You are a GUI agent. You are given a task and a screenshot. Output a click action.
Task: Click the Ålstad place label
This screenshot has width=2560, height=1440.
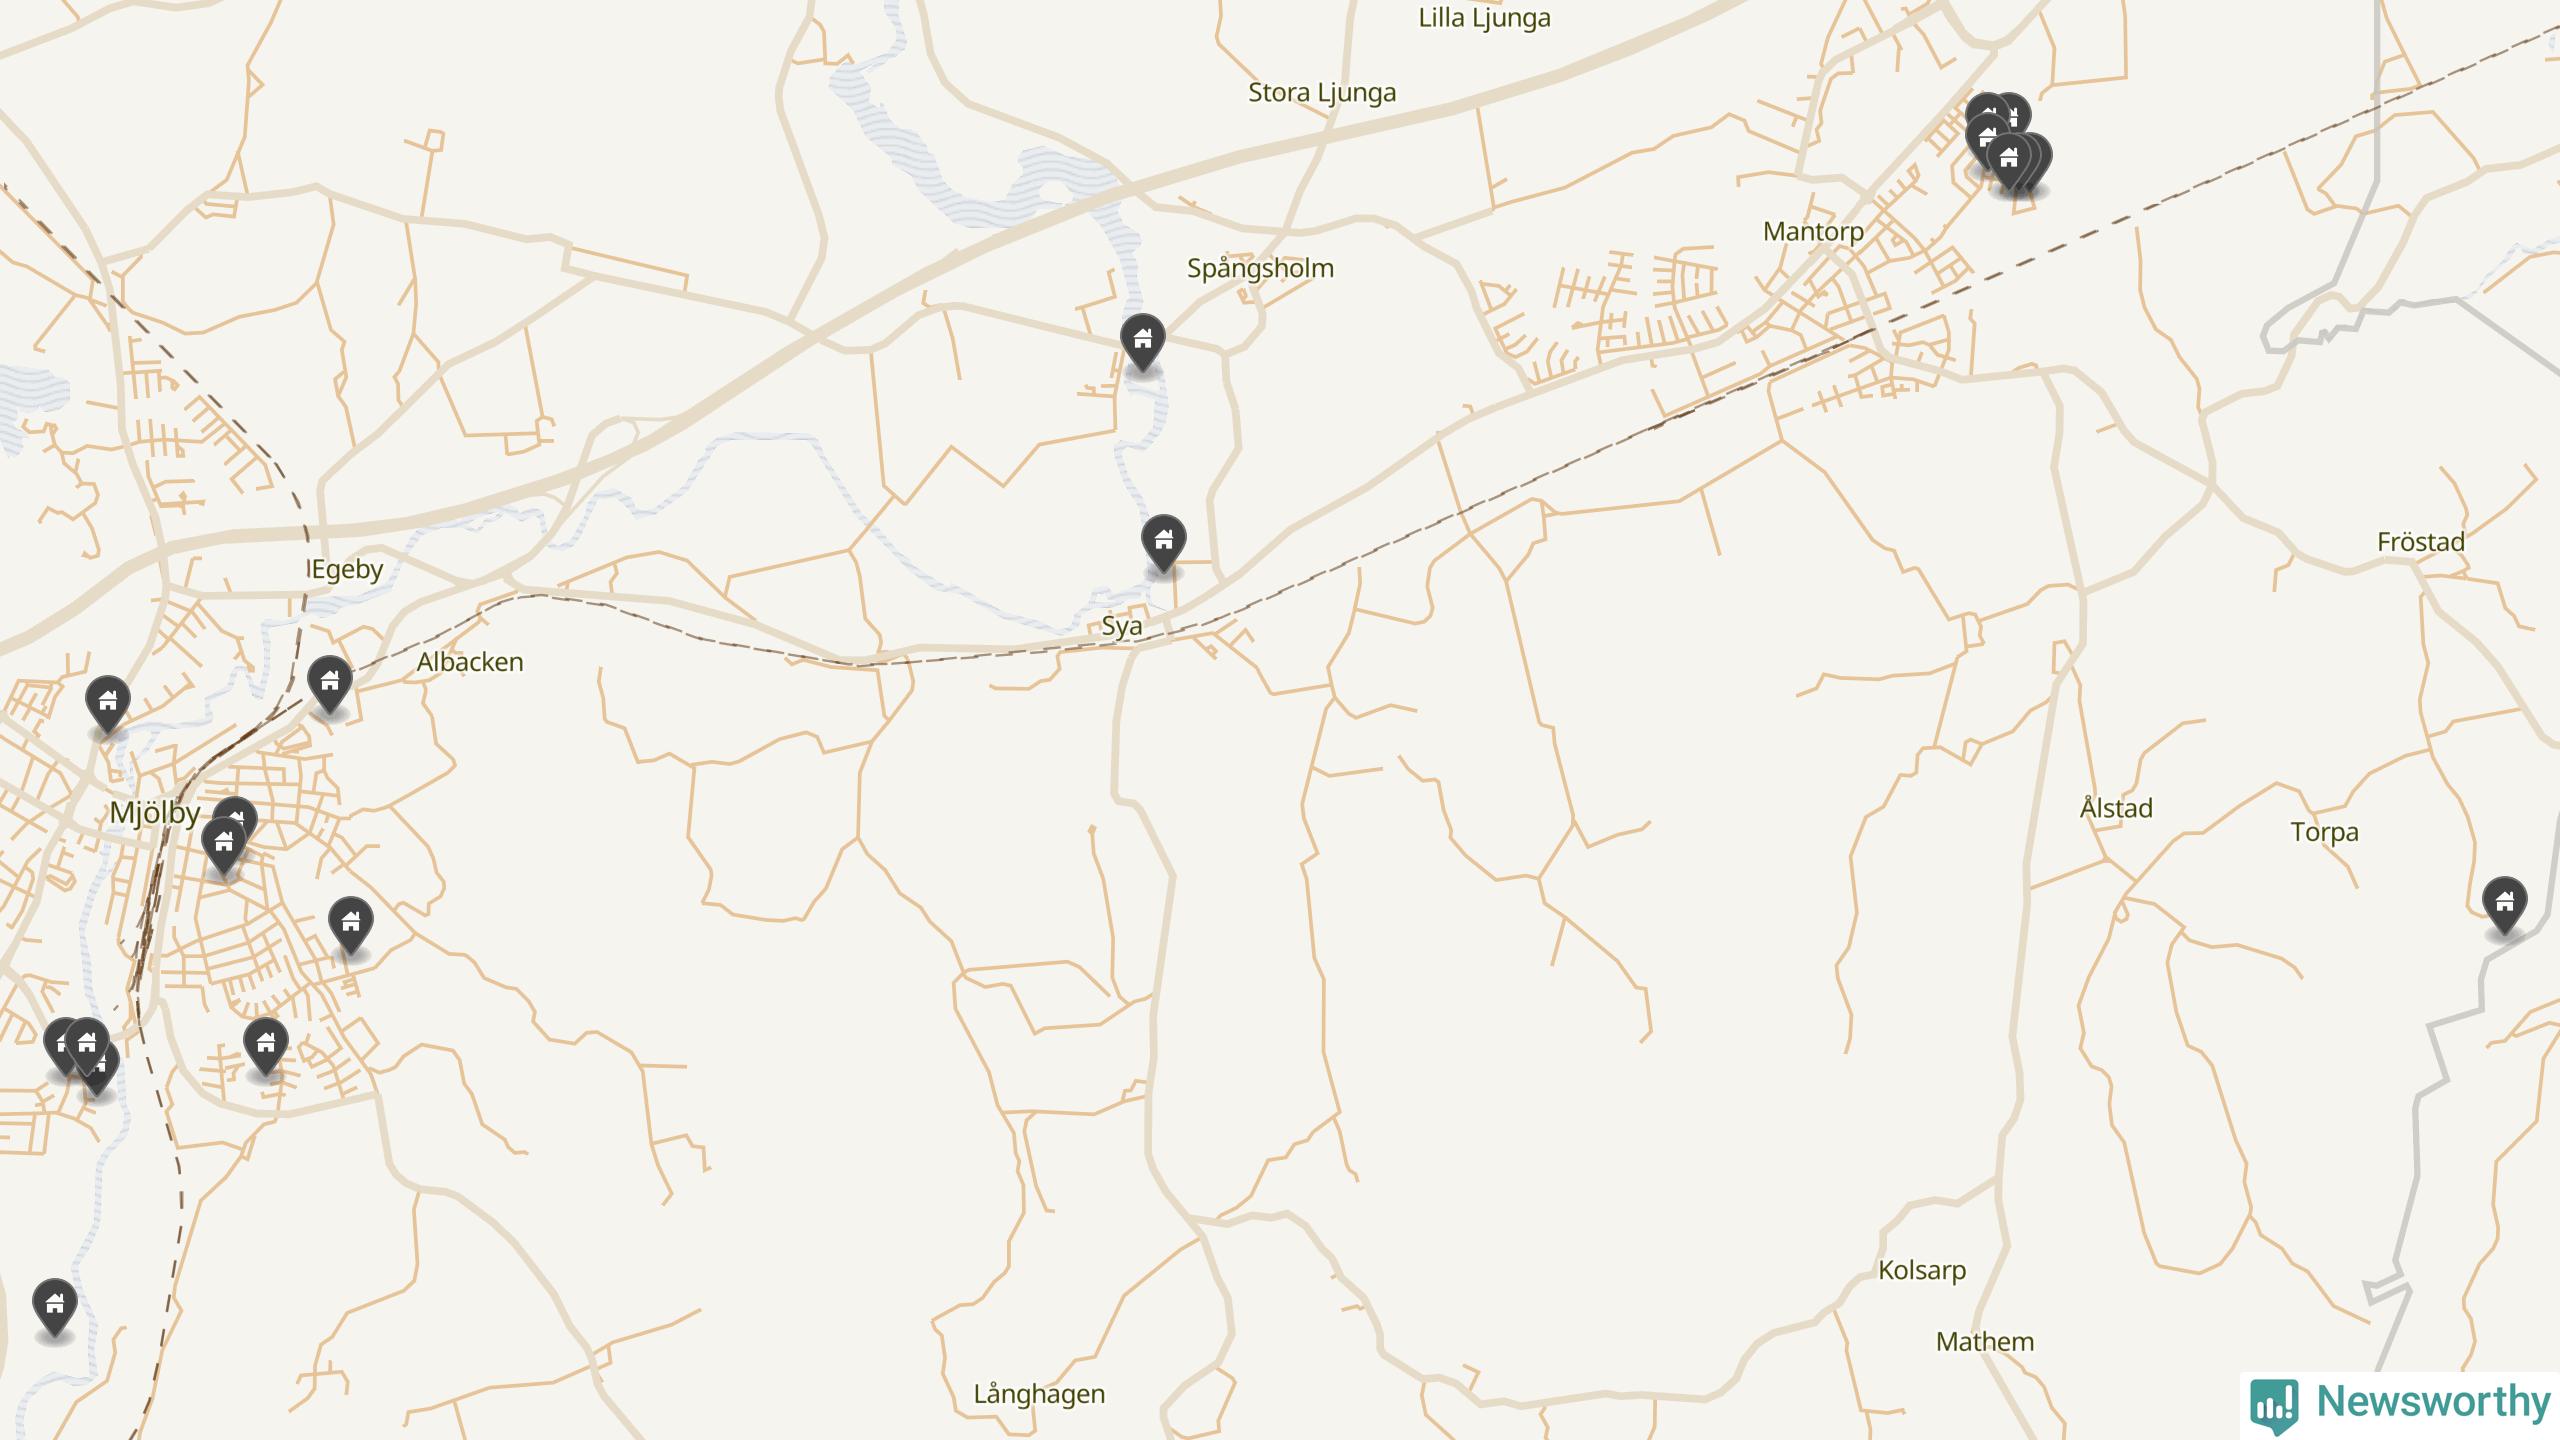click(2116, 807)
